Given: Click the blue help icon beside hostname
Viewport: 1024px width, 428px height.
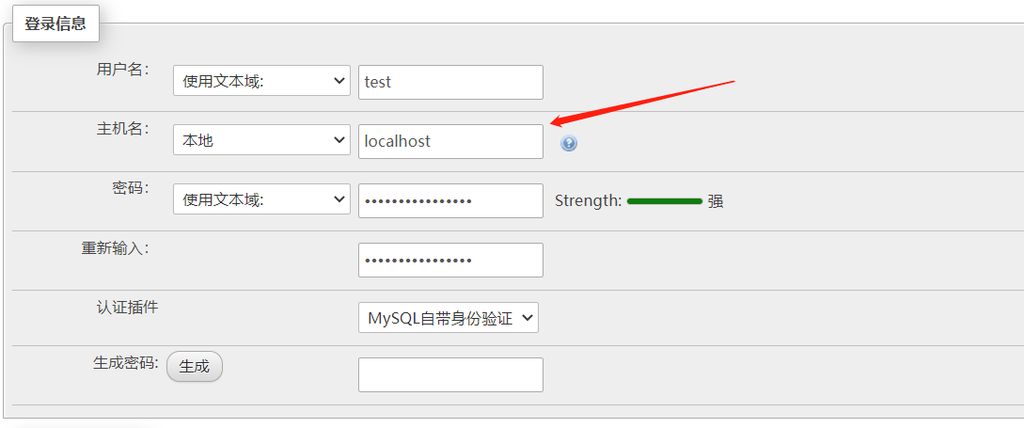Looking at the screenshot, I should point(569,143).
